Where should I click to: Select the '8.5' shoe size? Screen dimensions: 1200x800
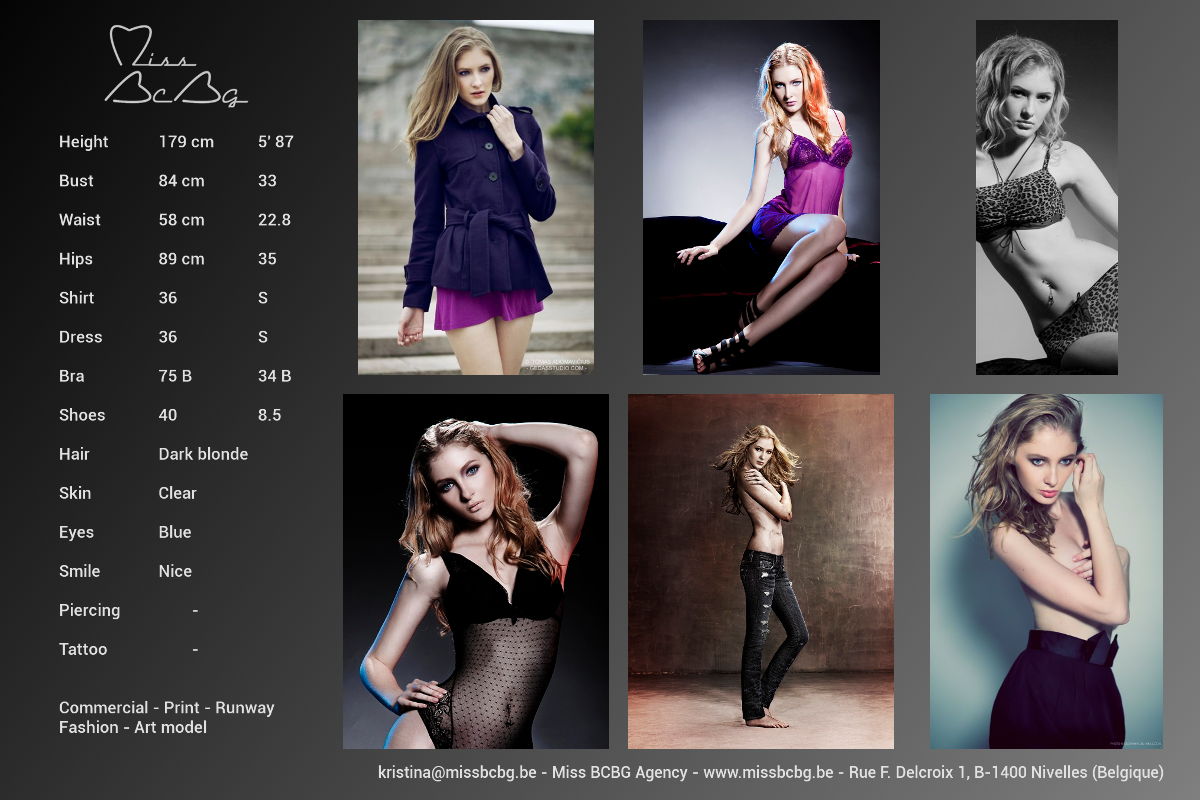(270, 415)
